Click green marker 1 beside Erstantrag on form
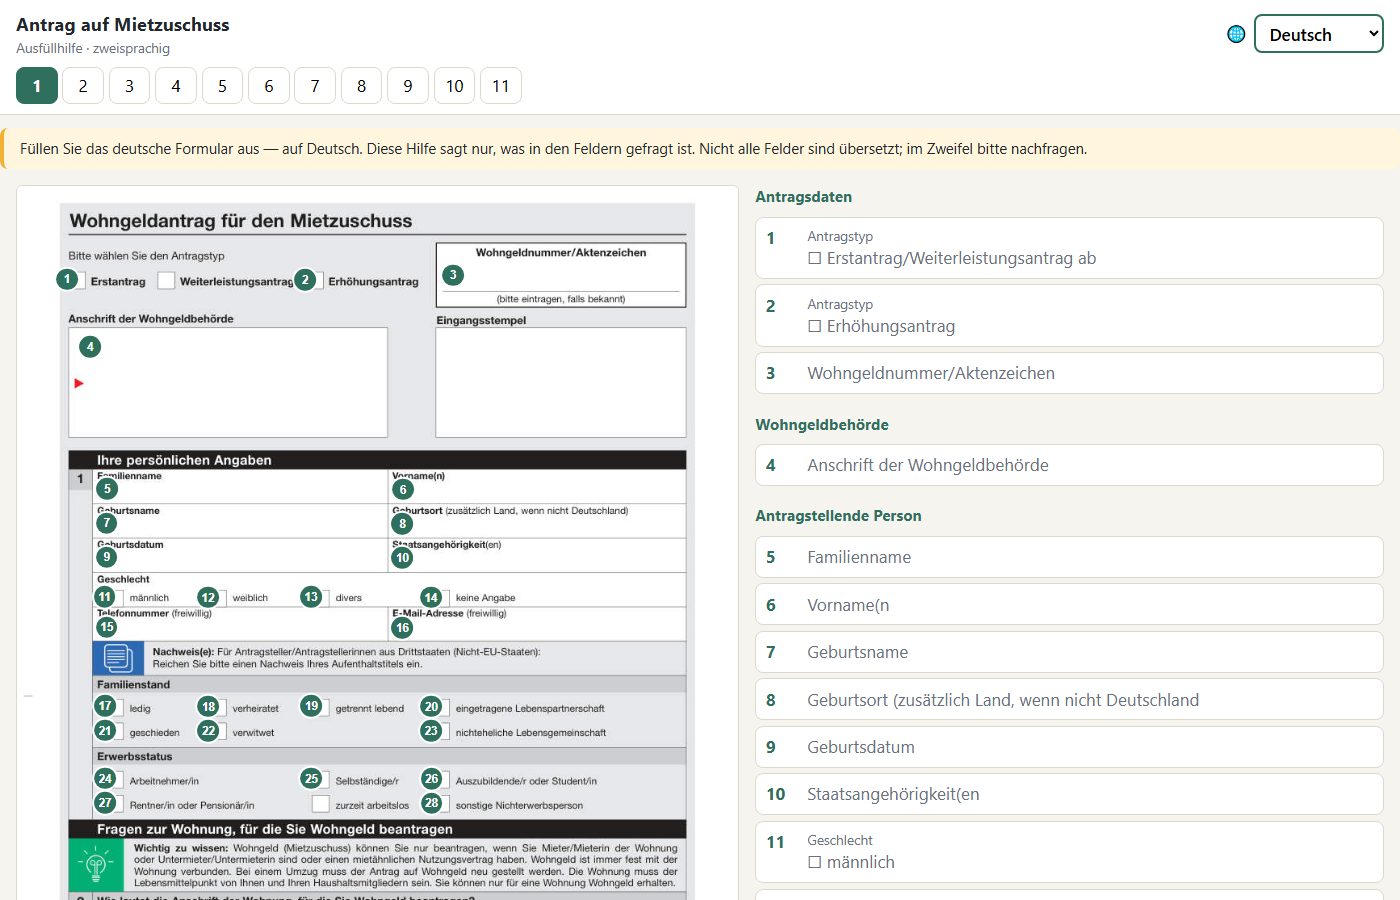Screen dimensions: 1400x900 [x=67, y=280]
